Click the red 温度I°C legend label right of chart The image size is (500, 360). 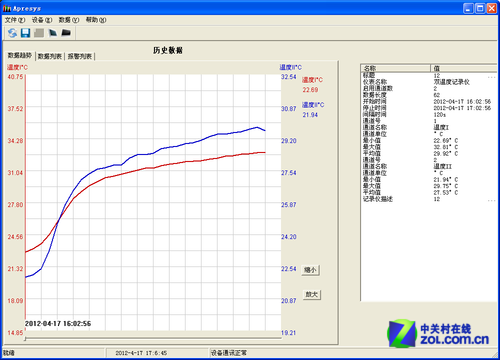pos(312,80)
